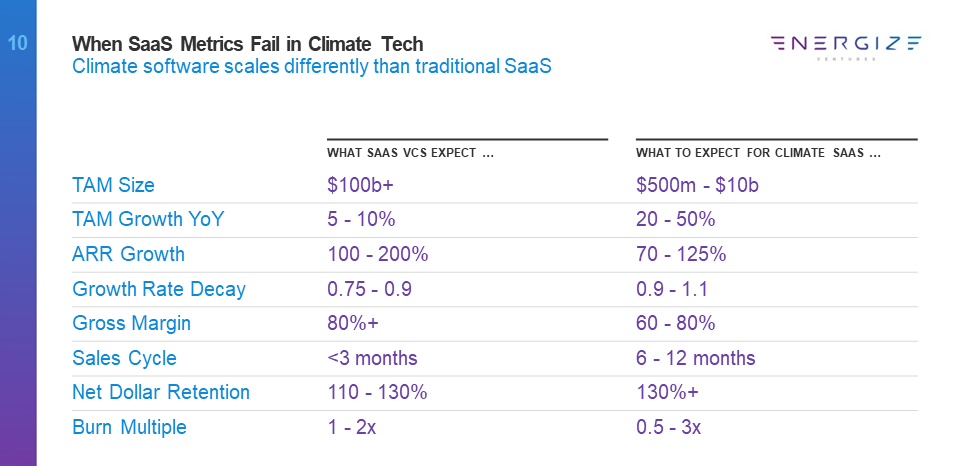The width and height of the screenshot is (954, 466).
Task: Click the subtitle about climate software scaling
Action: coord(312,67)
